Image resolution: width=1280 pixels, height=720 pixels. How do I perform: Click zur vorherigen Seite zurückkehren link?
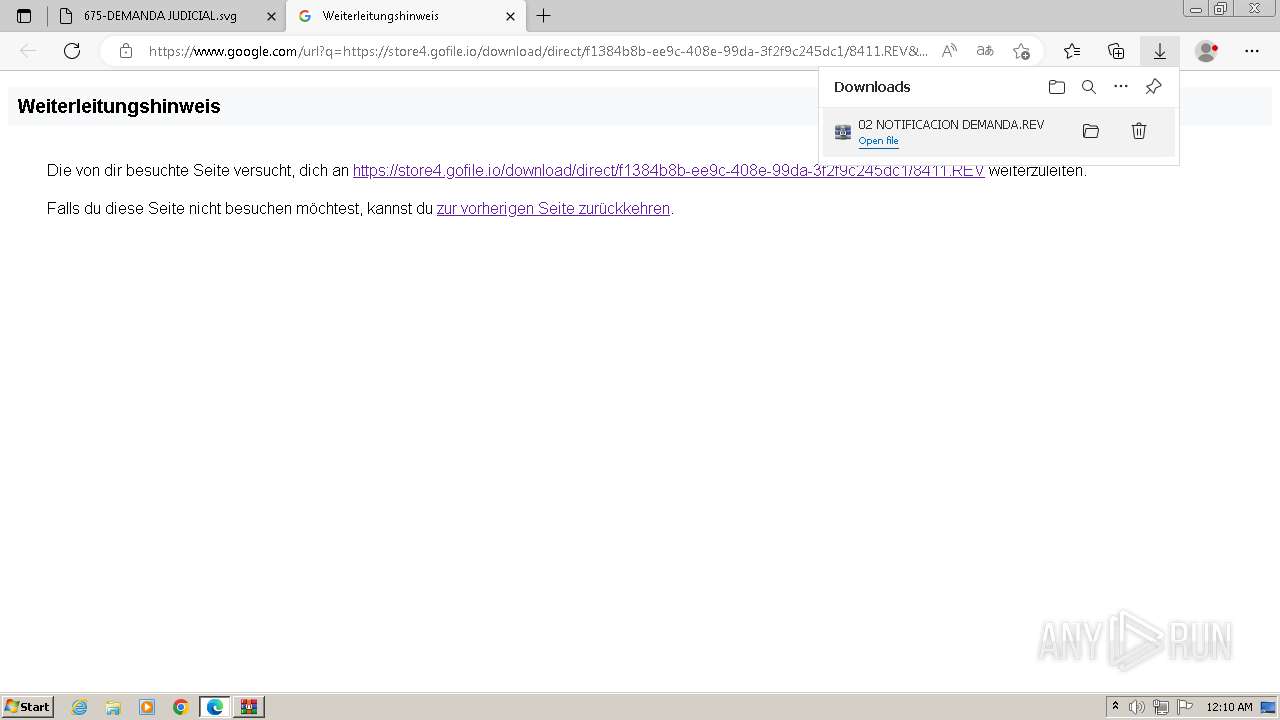coord(553,208)
